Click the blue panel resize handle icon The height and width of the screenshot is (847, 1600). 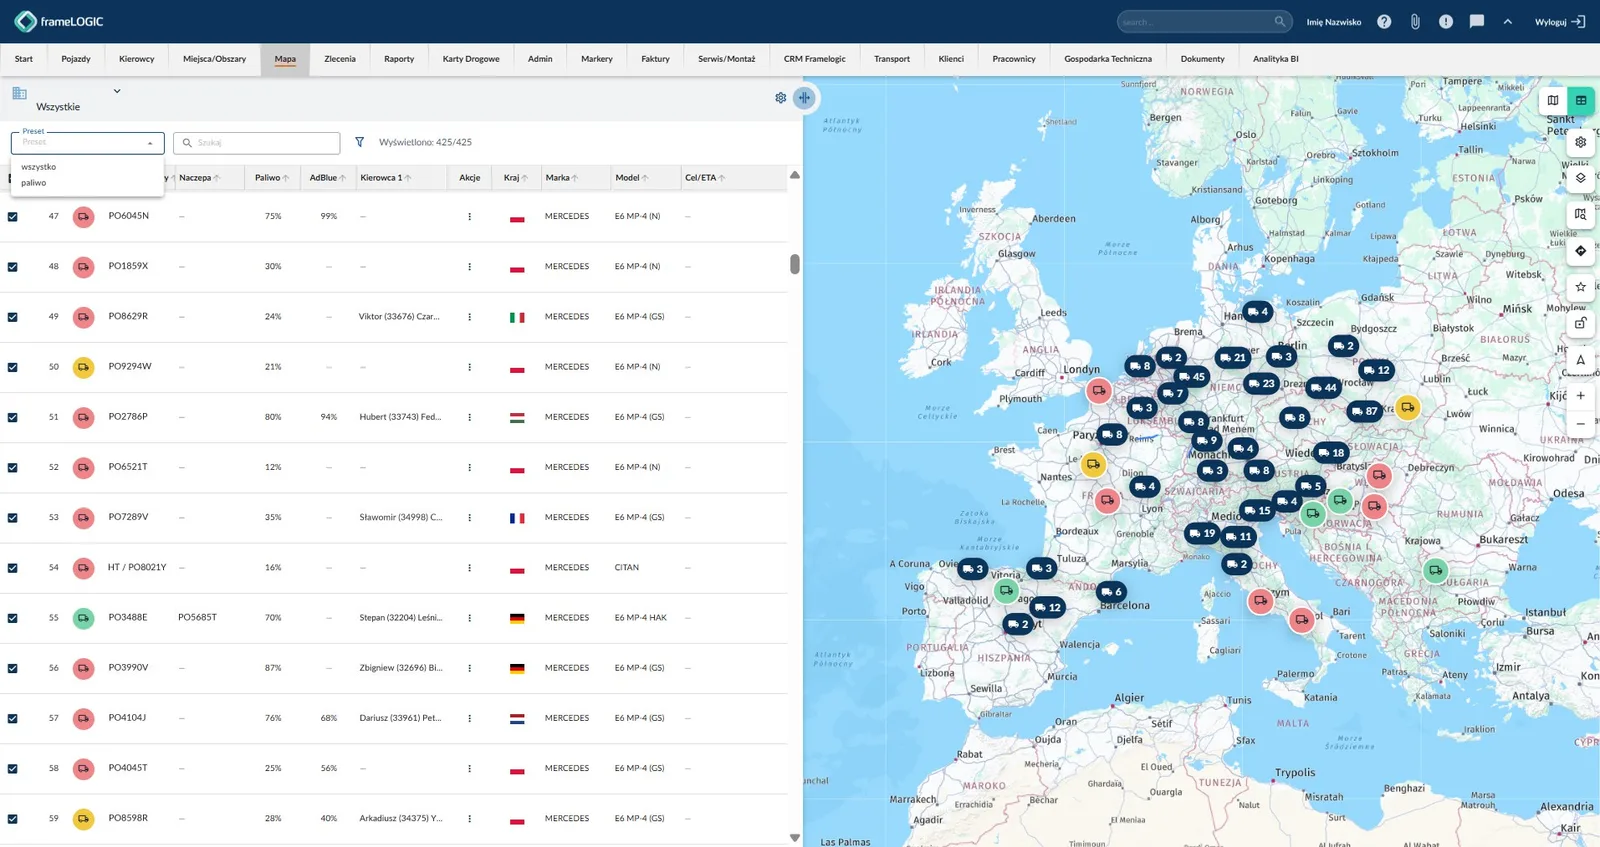click(x=804, y=98)
